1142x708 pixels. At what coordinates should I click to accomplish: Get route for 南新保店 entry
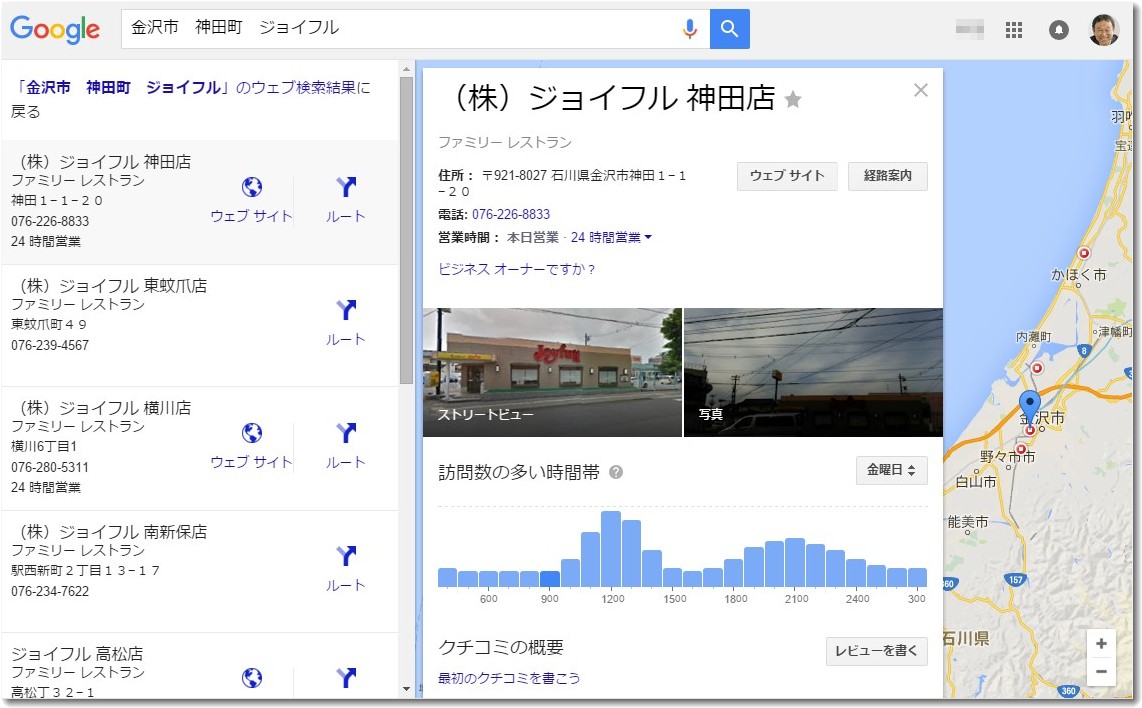point(345,567)
